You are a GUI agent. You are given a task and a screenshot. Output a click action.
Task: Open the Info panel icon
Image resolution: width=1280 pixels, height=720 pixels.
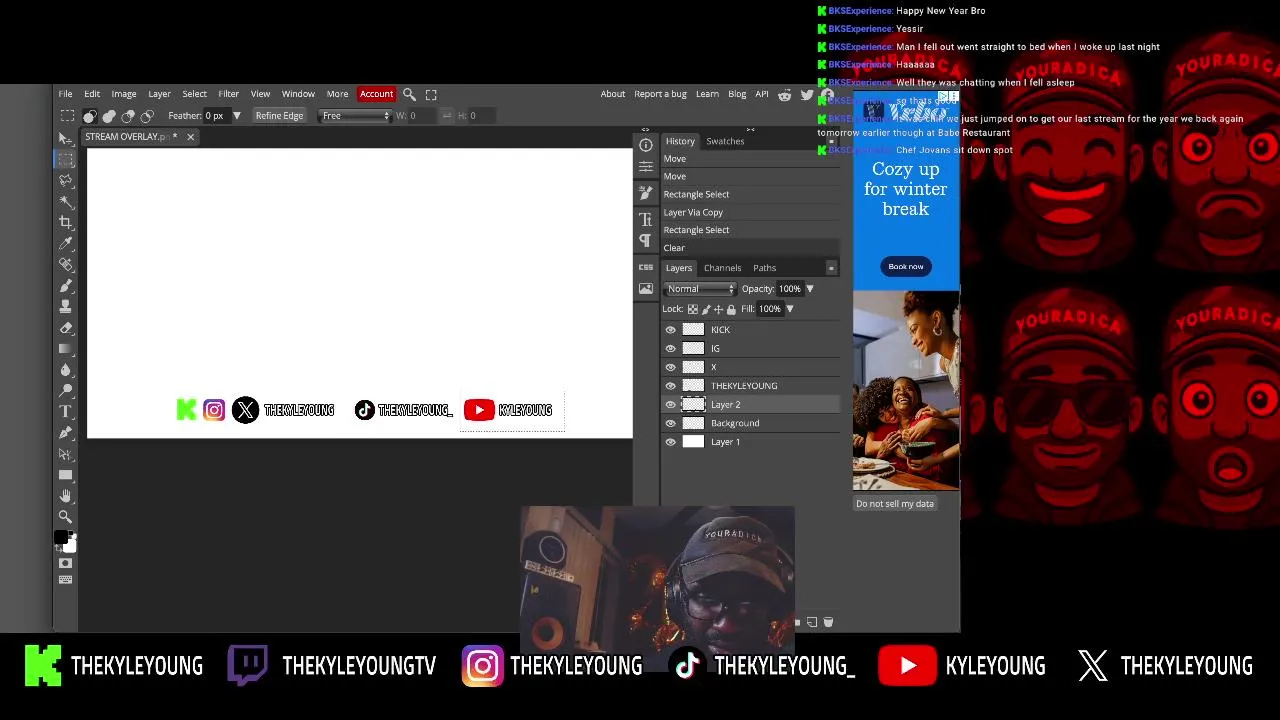click(x=646, y=145)
